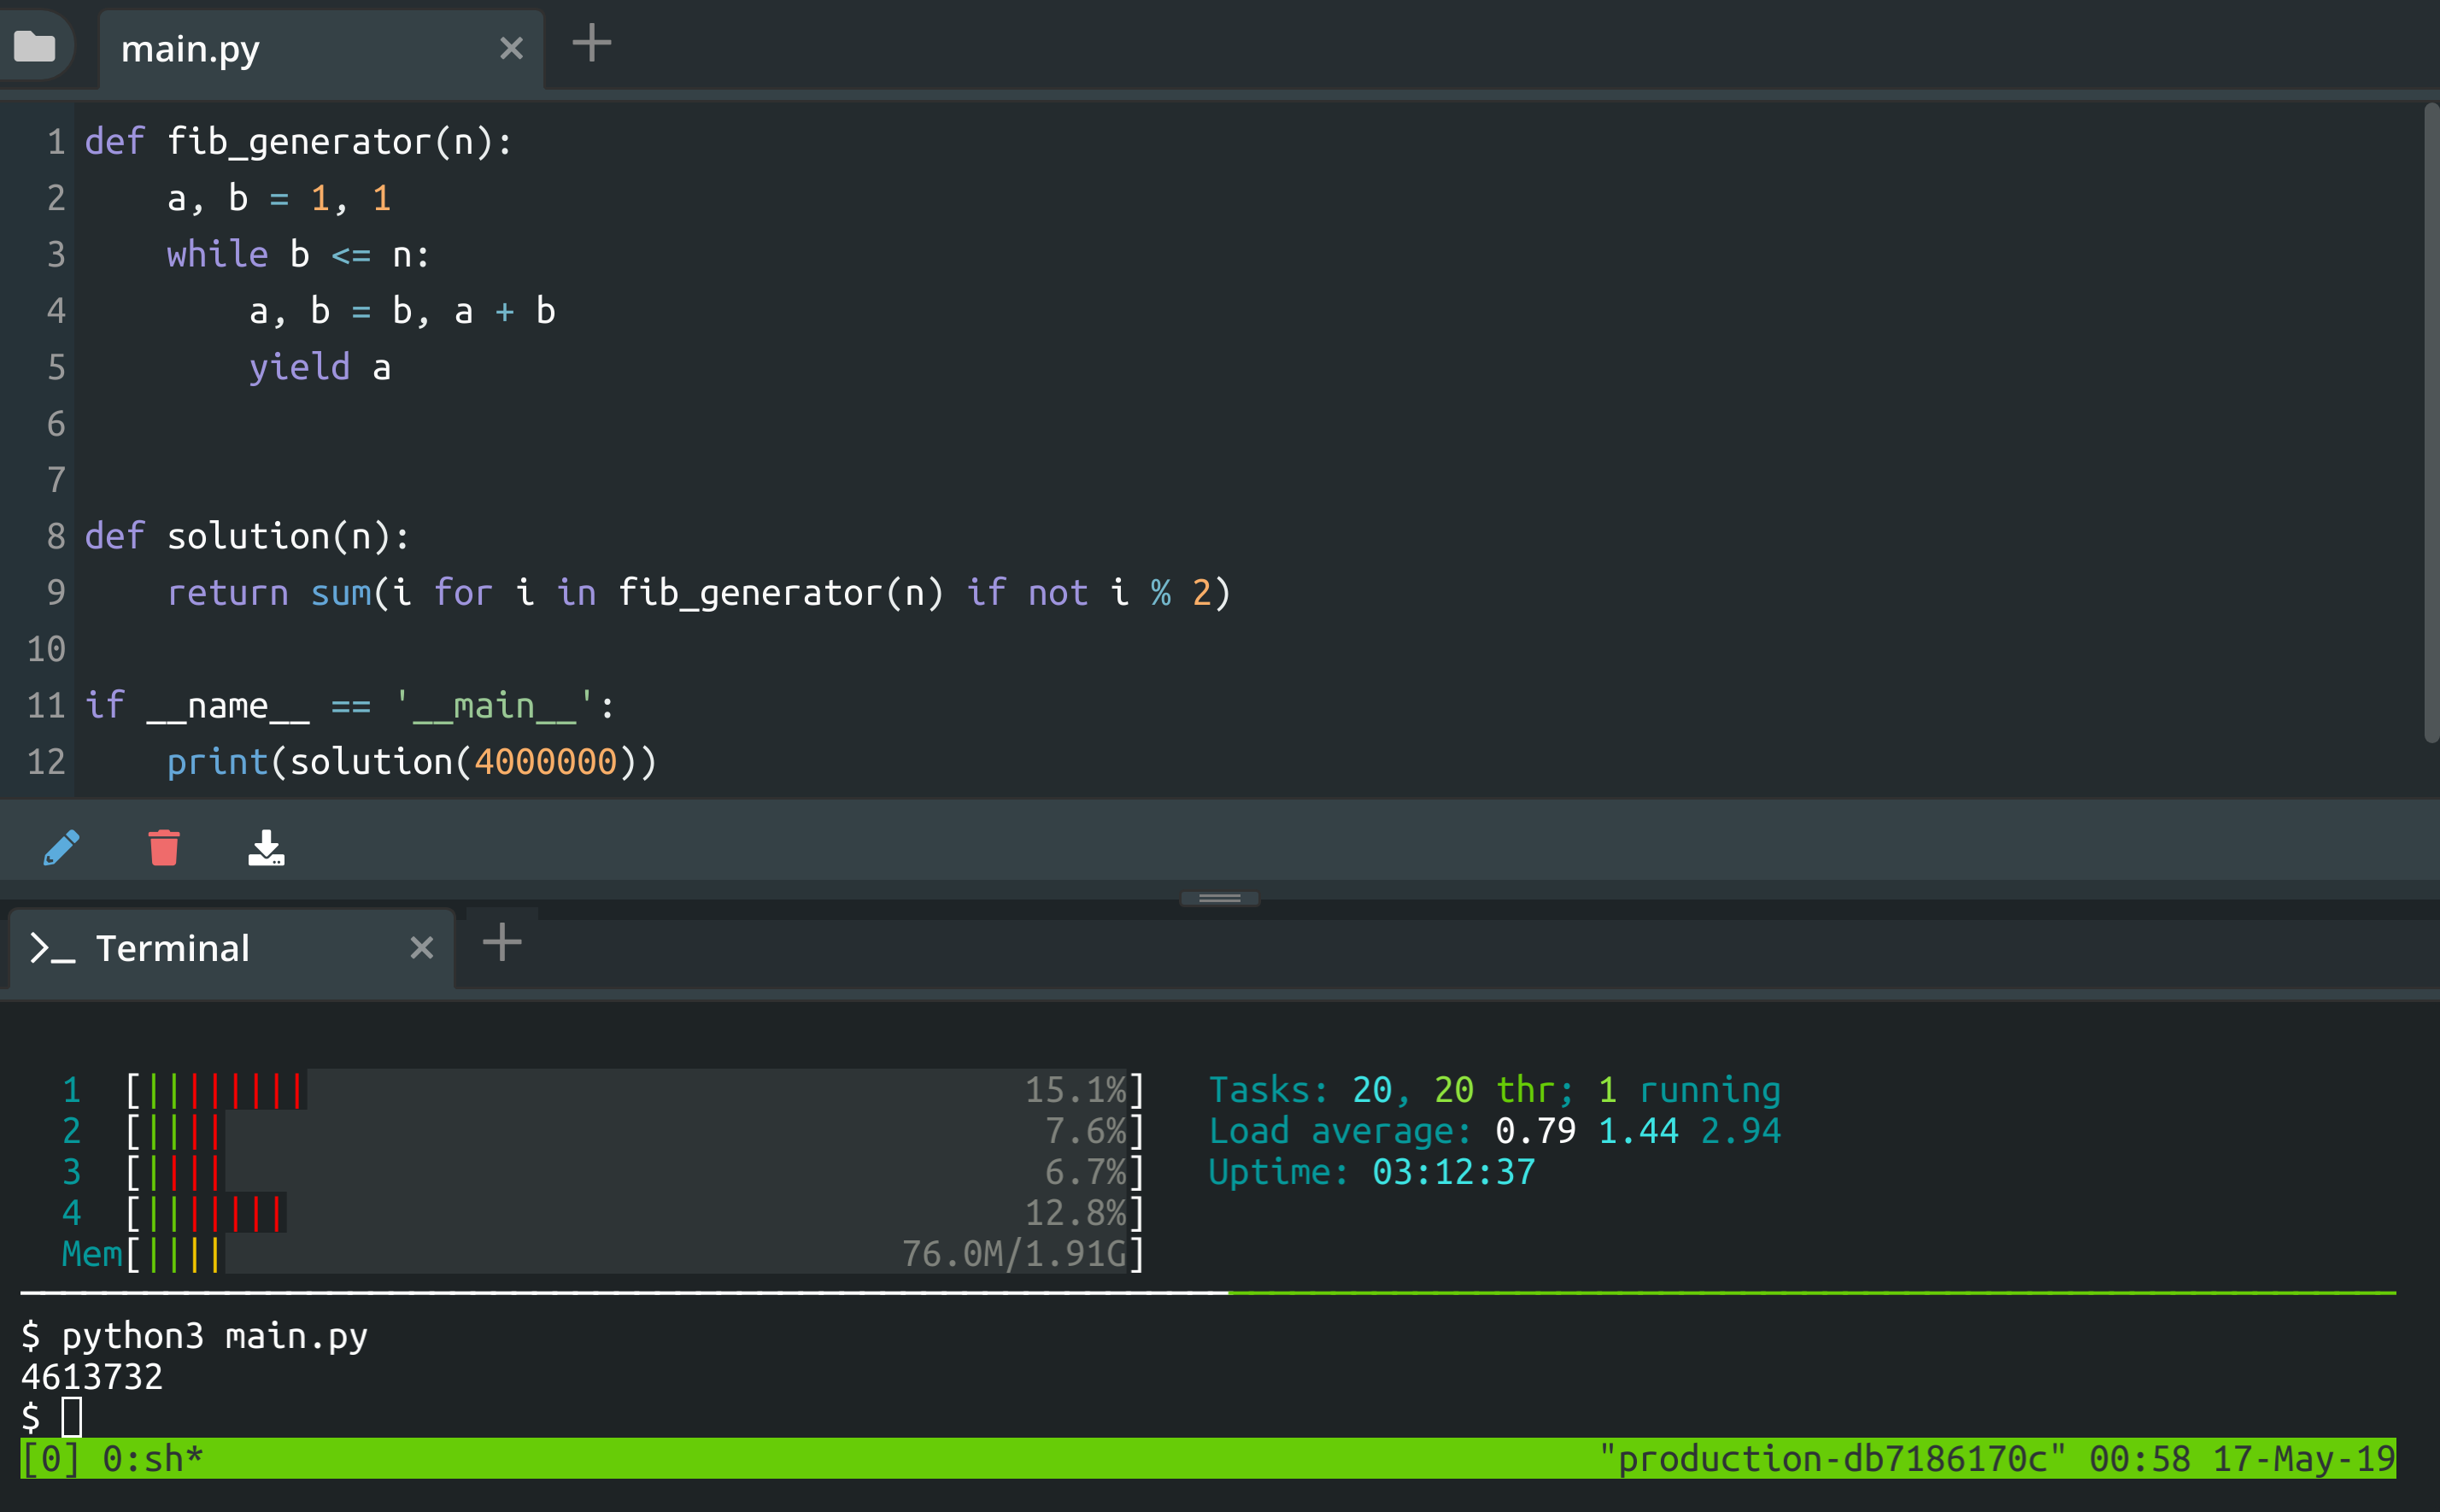Viewport: 2440px width, 1512px height.
Task: Click the red trash delete icon
Action: point(164,847)
